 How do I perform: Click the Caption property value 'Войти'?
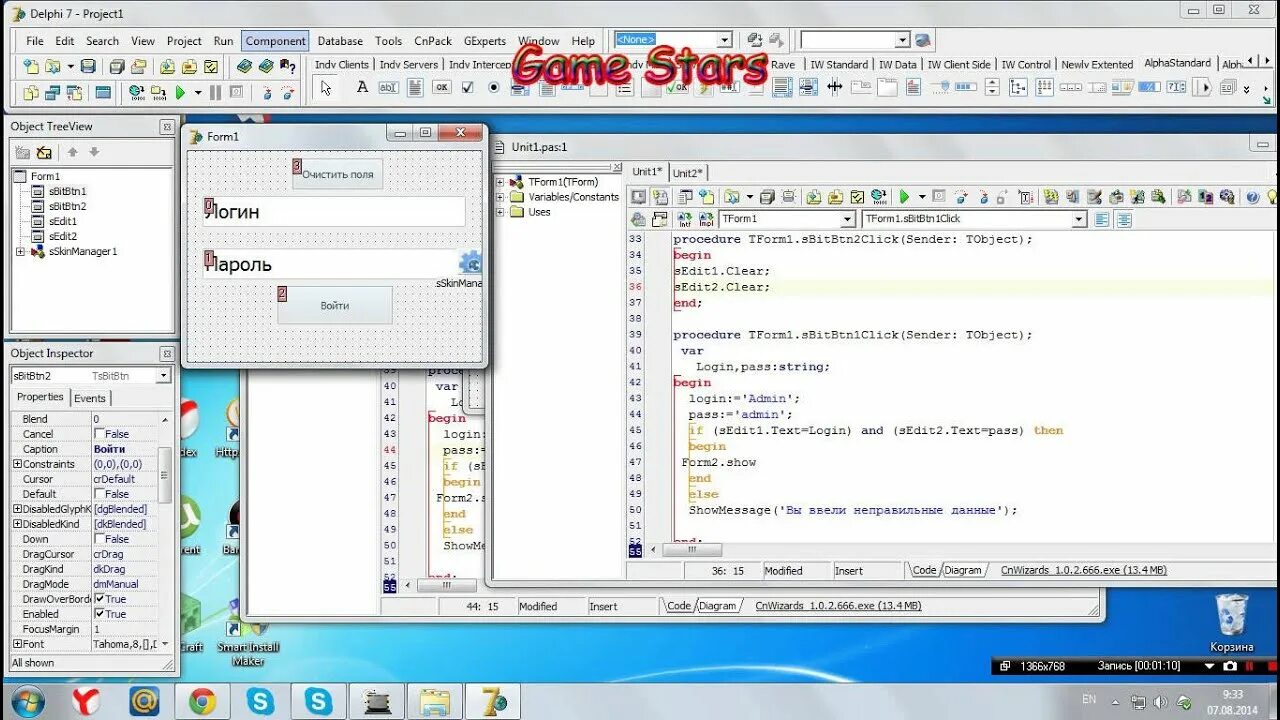coord(110,449)
